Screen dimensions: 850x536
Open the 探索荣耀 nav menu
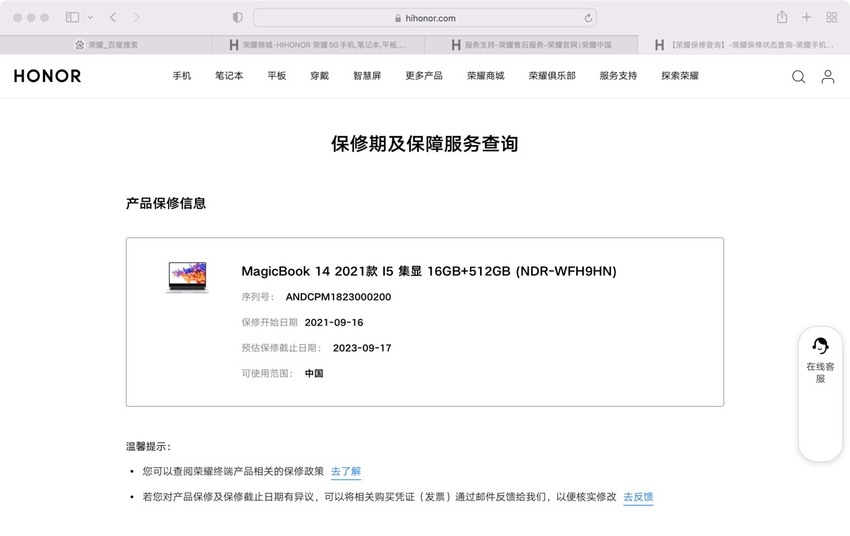[x=680, y=76]
